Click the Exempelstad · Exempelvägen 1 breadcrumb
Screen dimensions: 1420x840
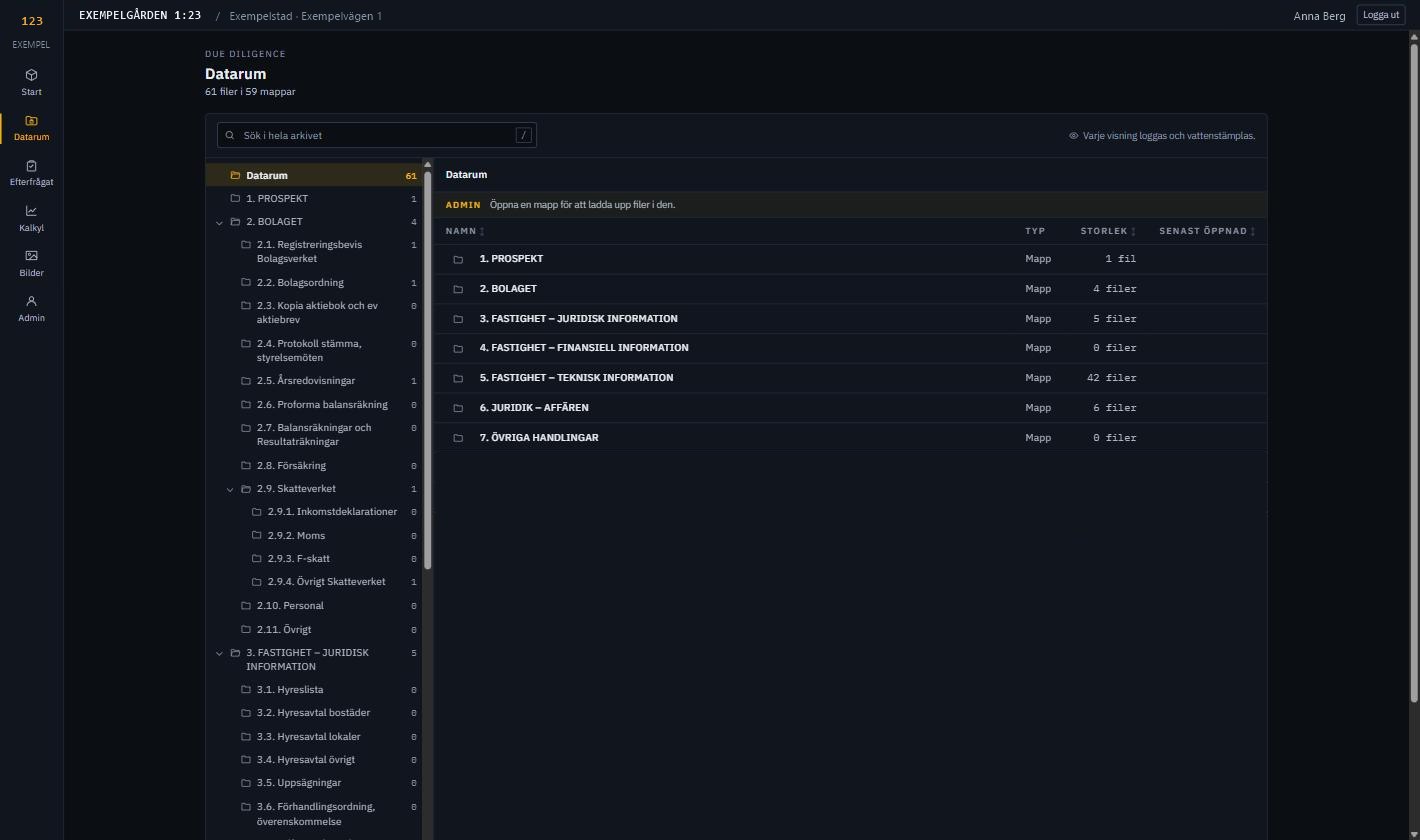[x=305, y=16]
